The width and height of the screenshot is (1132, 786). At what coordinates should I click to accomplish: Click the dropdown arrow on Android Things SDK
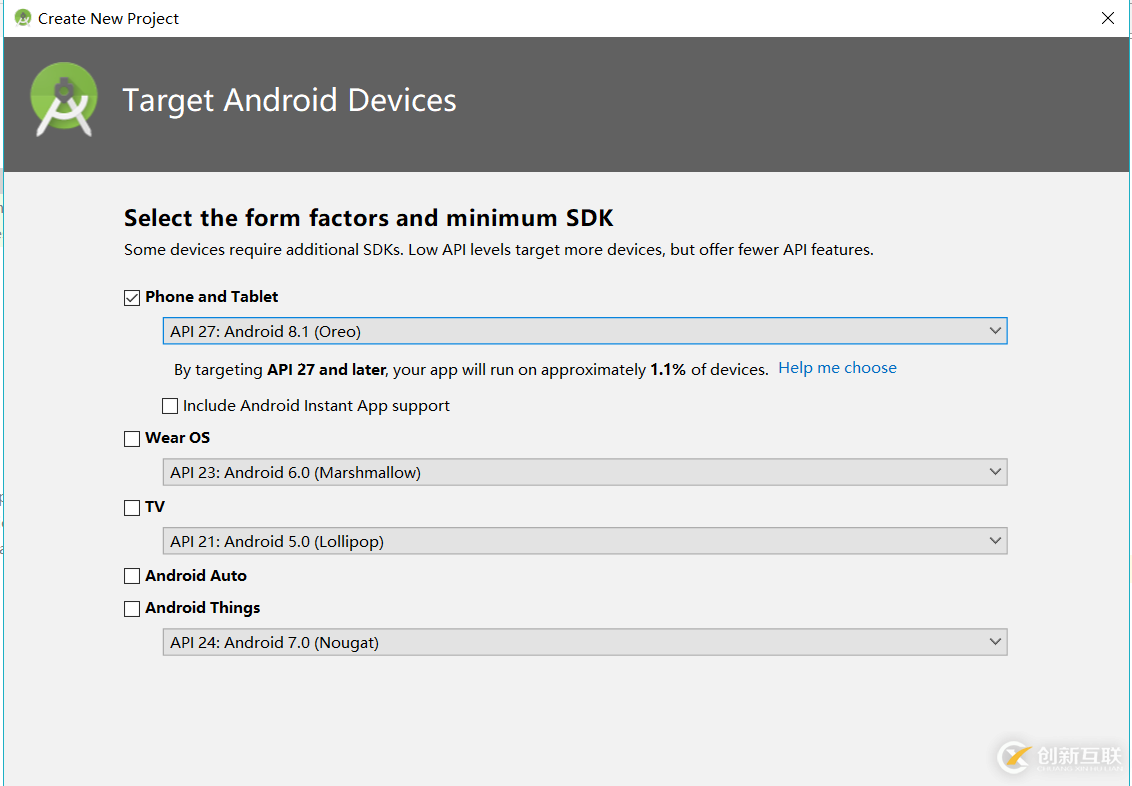[x=995, y=641]
